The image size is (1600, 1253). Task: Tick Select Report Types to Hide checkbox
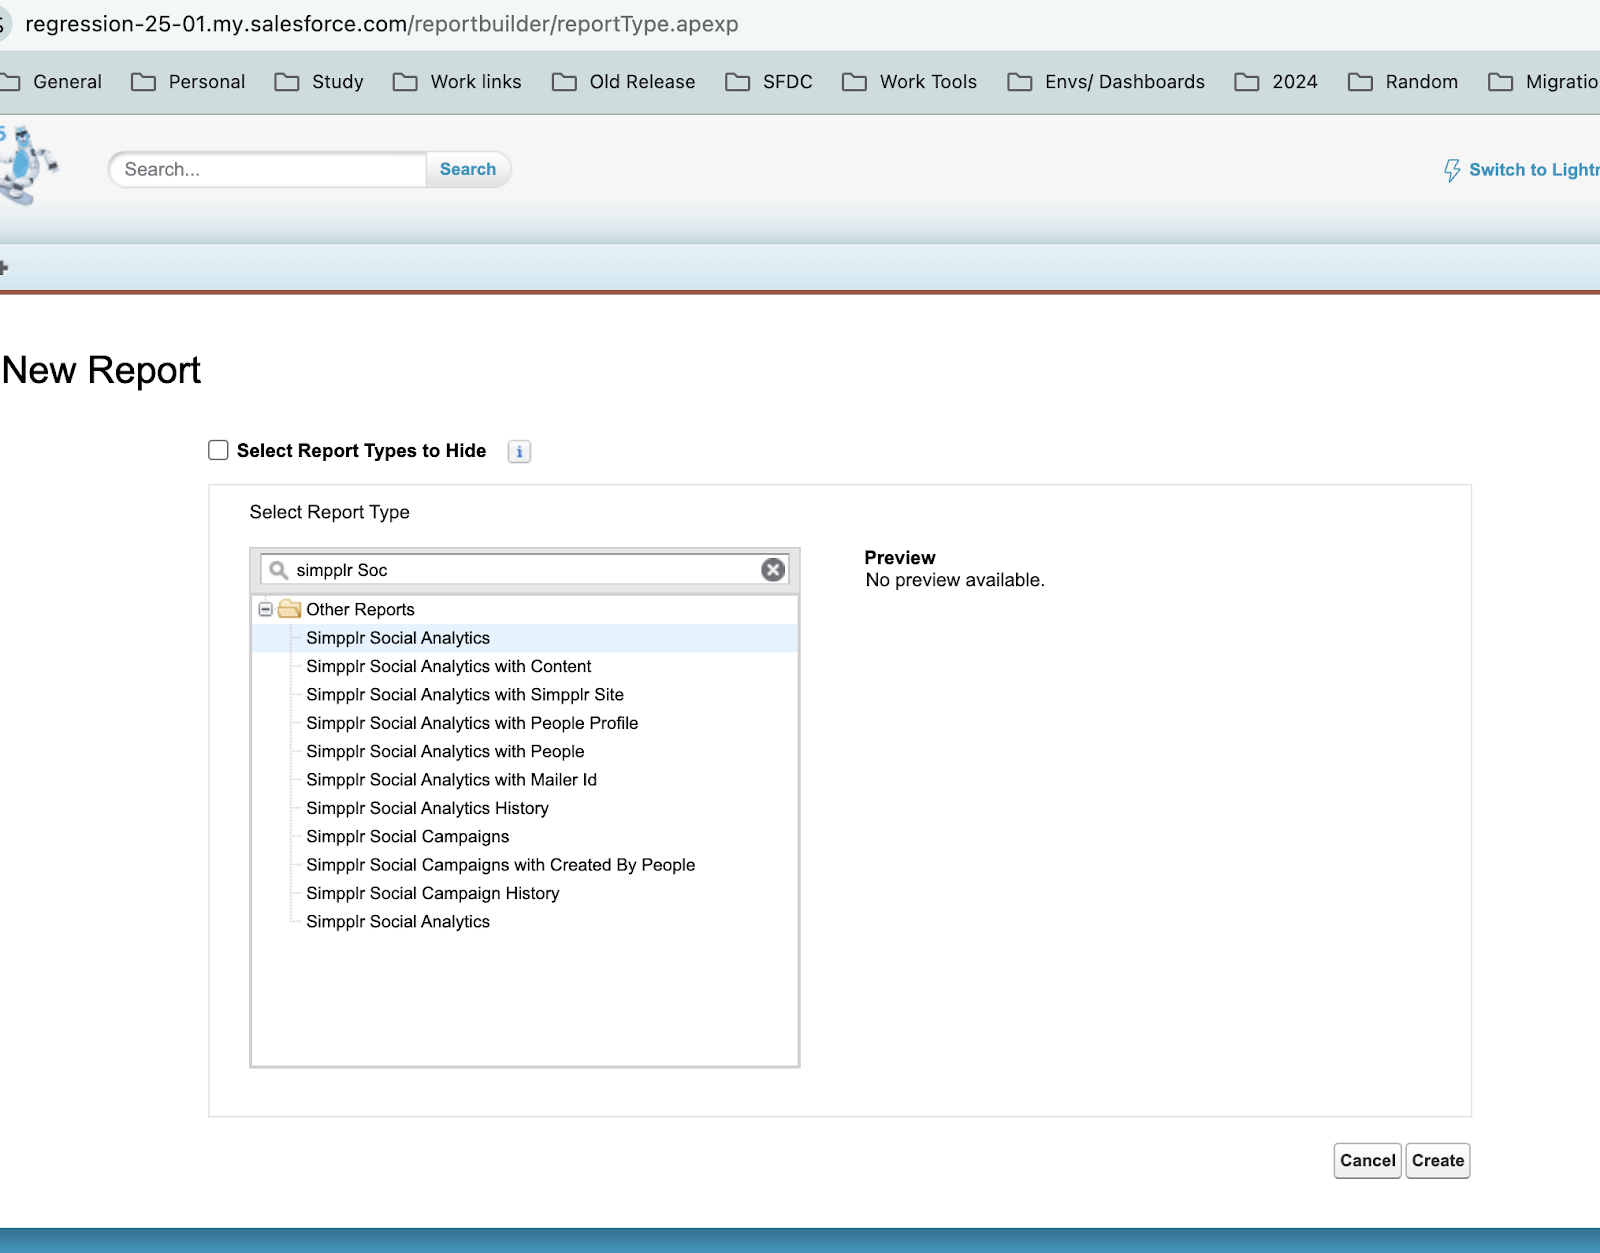coord(218,450)
